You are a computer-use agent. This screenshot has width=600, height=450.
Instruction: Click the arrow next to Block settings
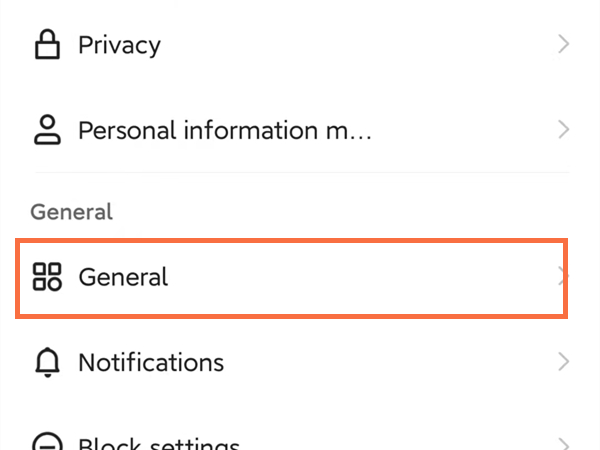[x=564, y=443]
